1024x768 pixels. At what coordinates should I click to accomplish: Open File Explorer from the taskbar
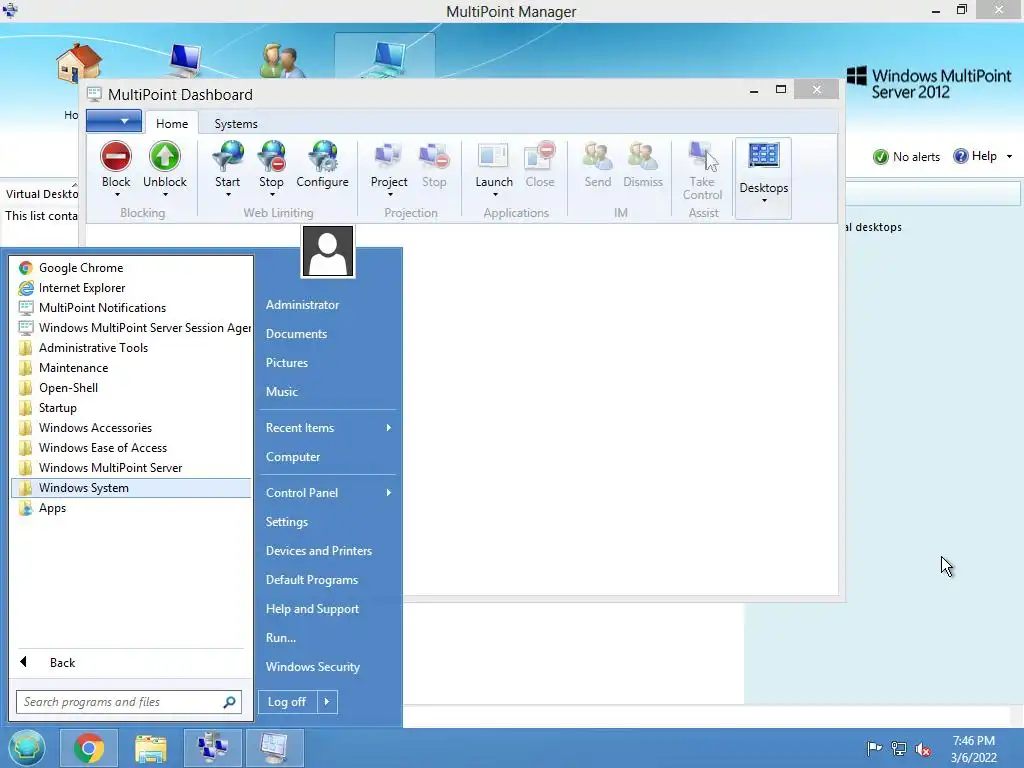coord(151,748)
